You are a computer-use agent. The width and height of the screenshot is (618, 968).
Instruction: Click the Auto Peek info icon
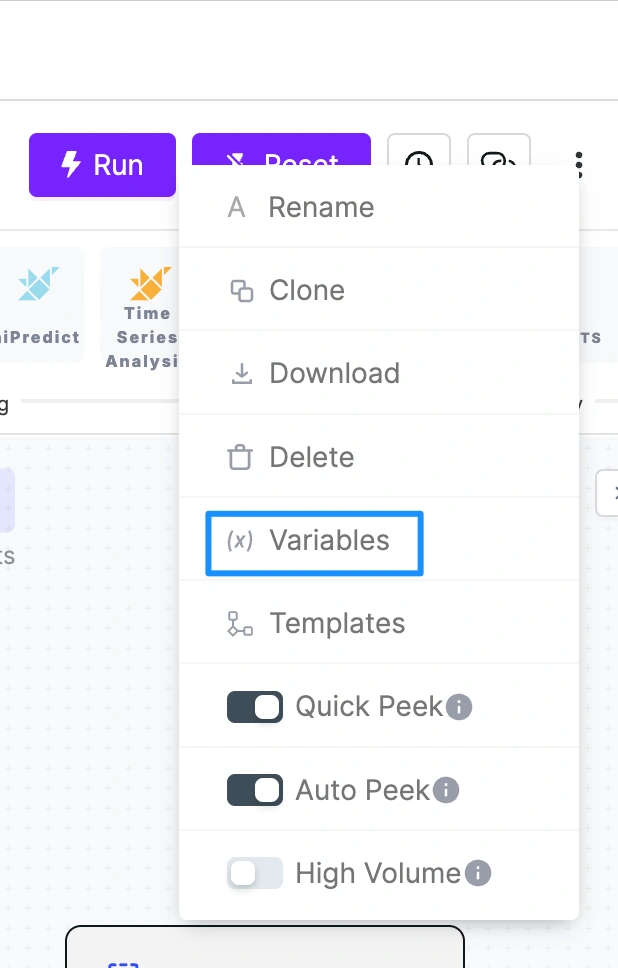pos(446,790)
